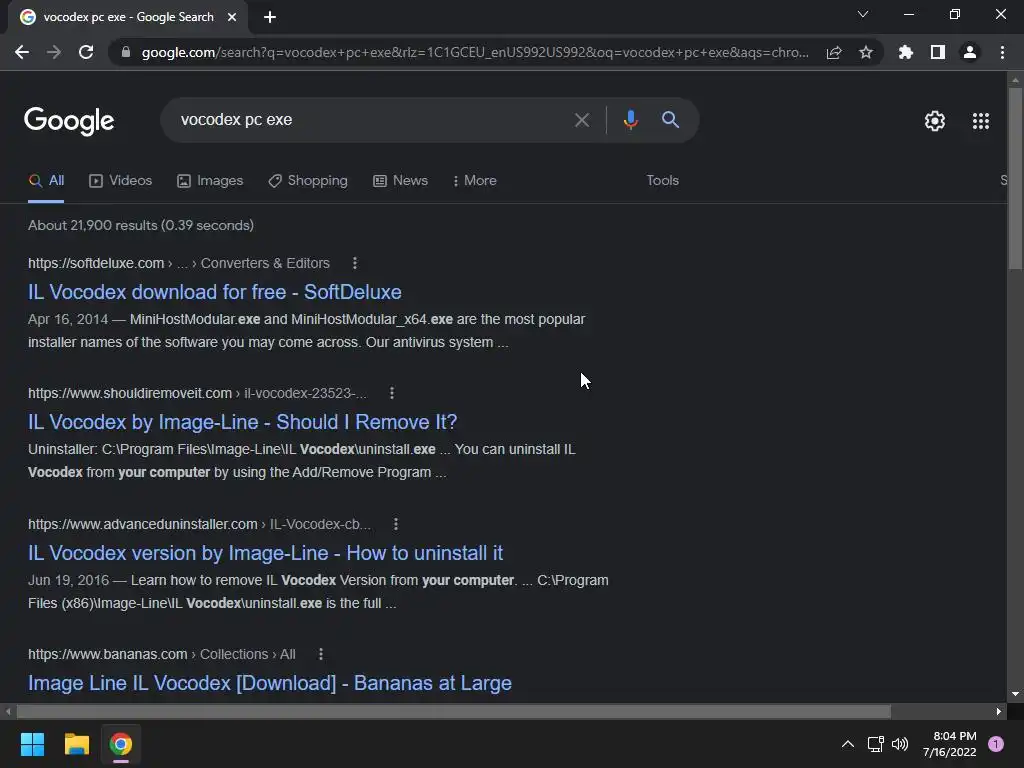Screen dimensions: 1024x768
Task: Open IL Vocodex by Image-Line Should I Remove It
Action: [x=242, y=422]
